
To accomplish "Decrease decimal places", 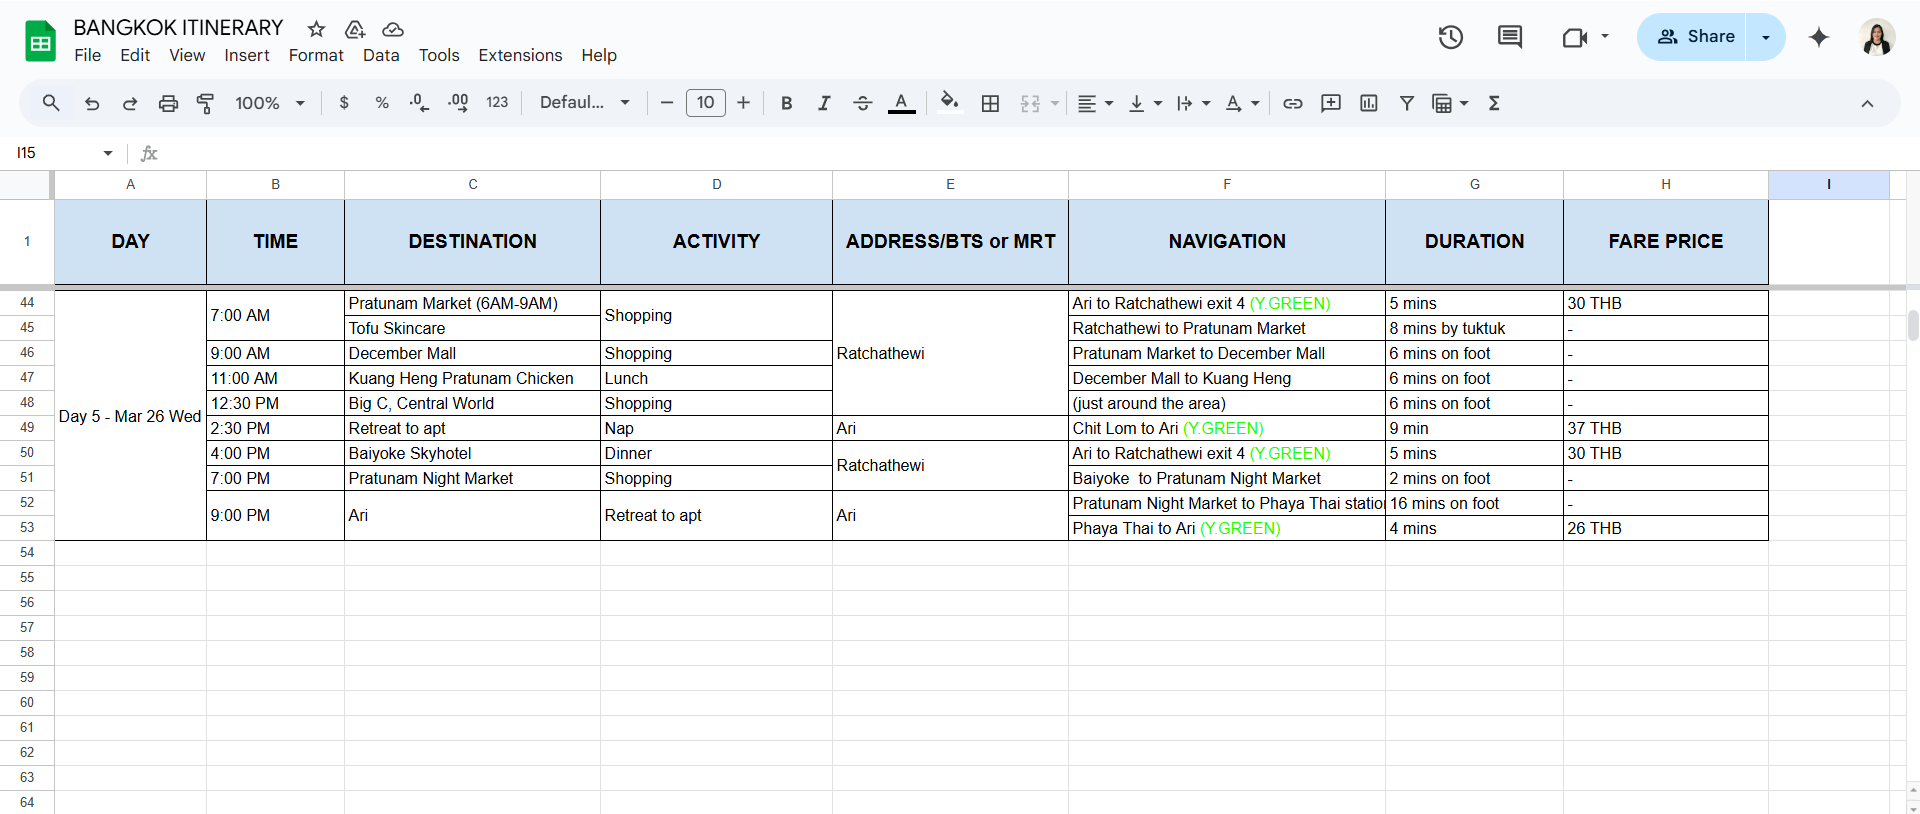I will (x=420, y=103).
